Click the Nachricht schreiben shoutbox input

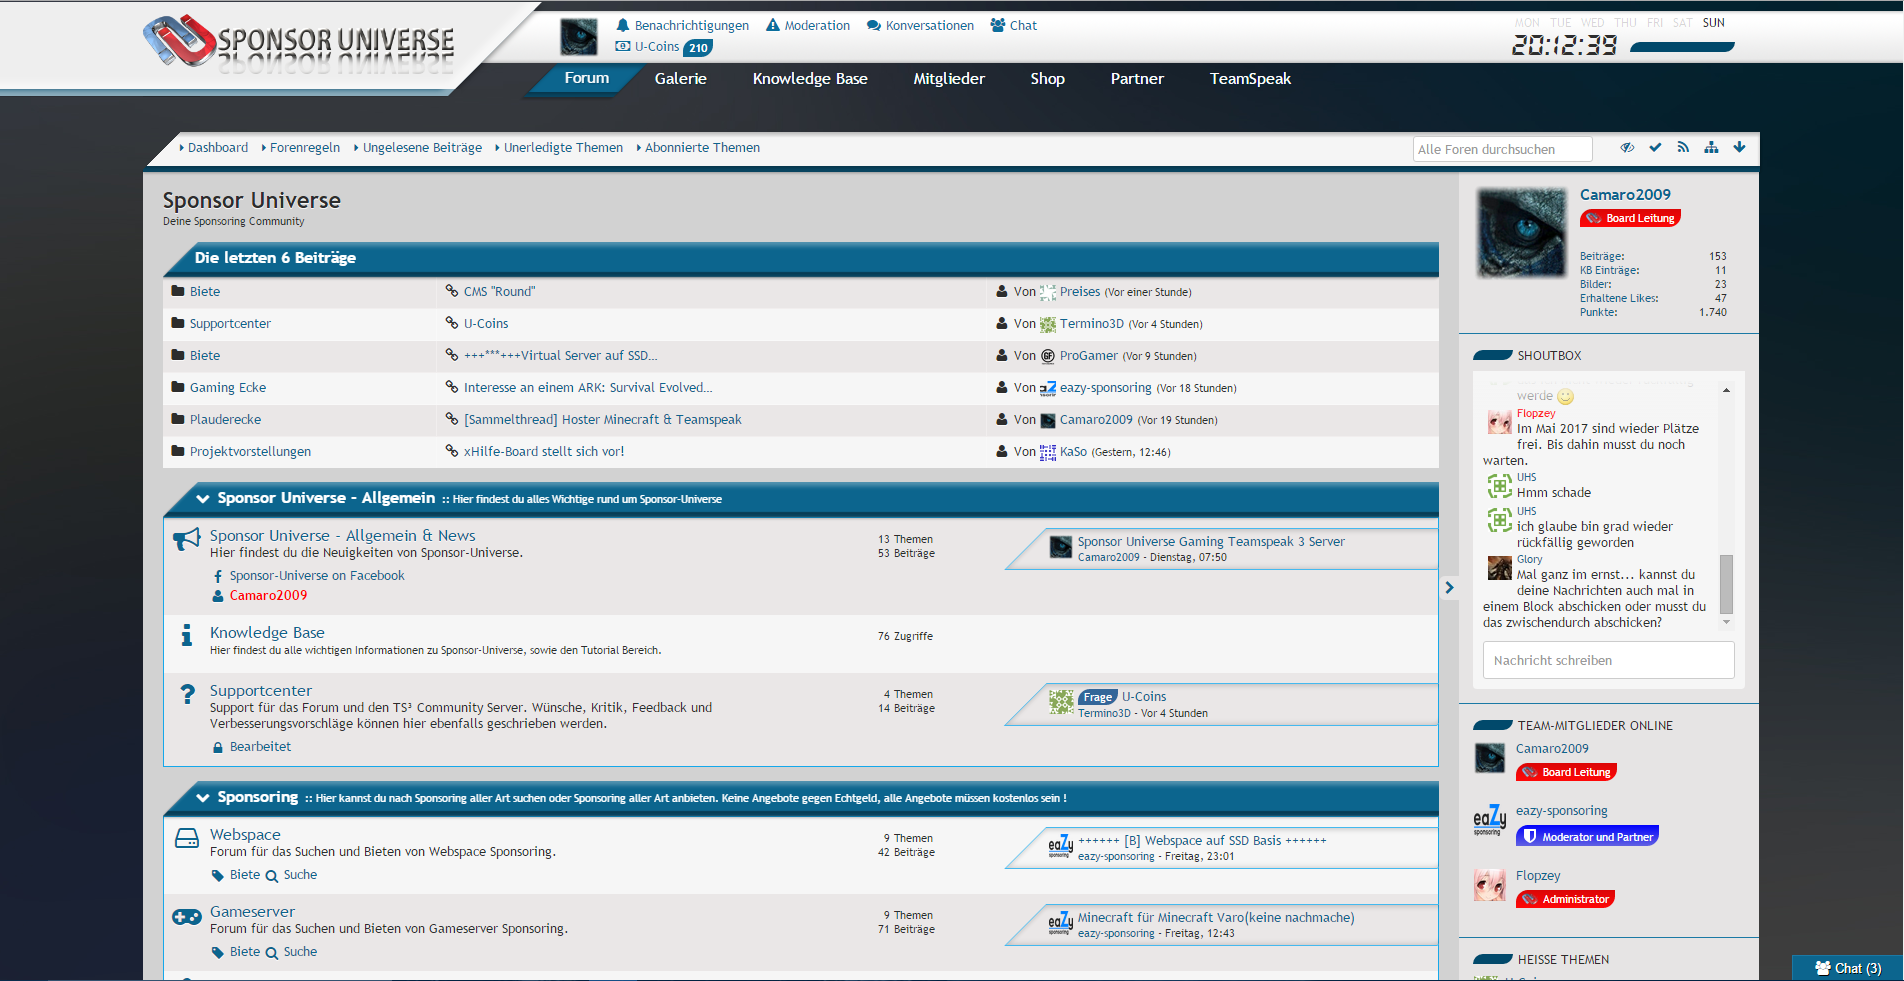point(1608,661)
